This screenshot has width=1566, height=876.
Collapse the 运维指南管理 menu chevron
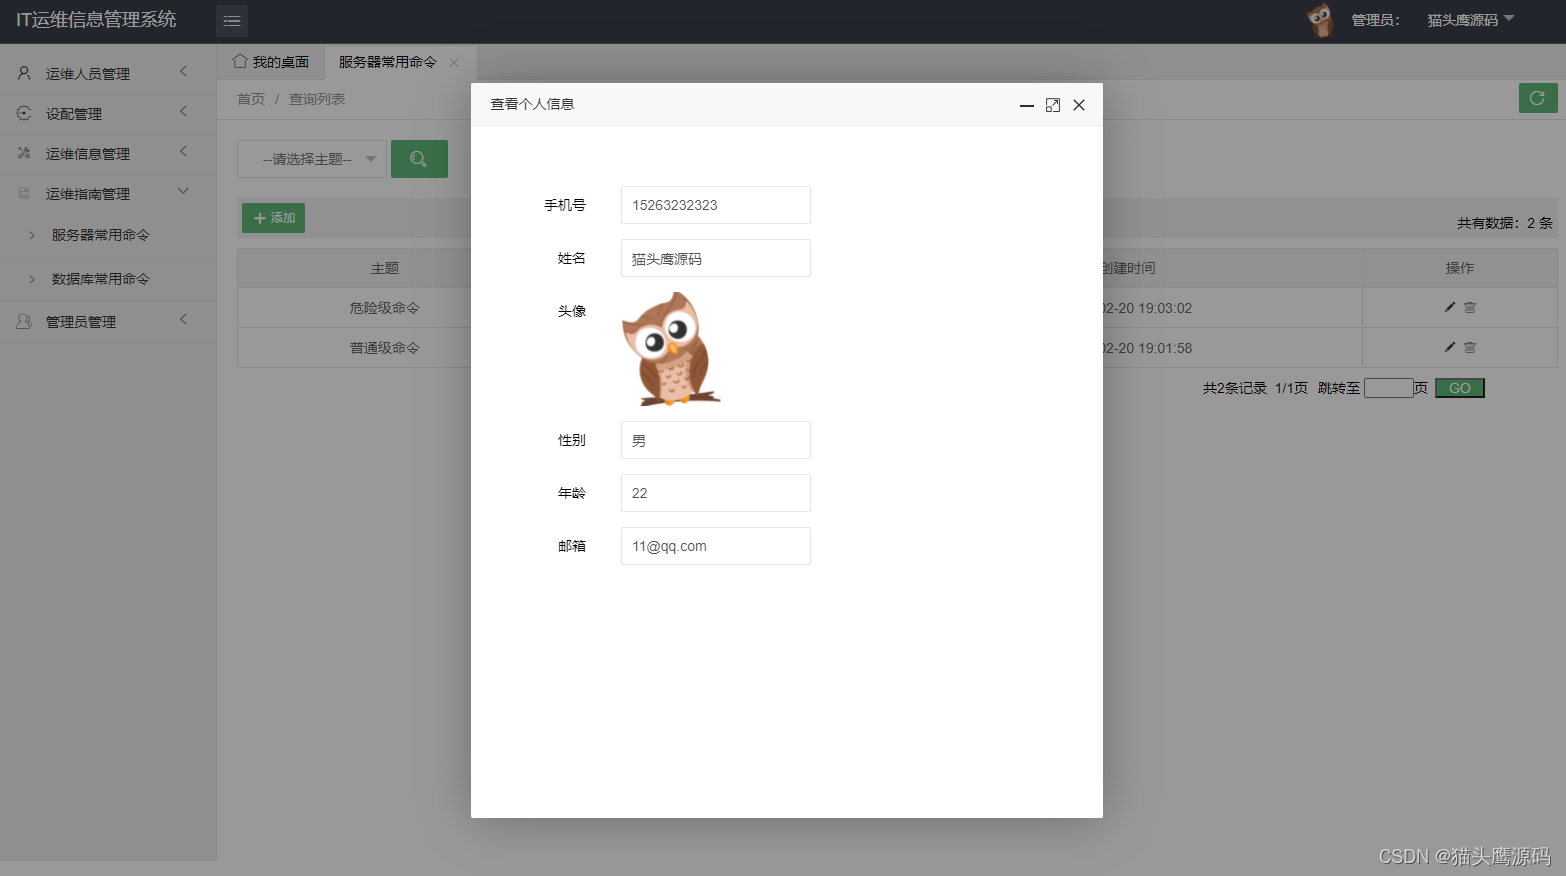point(183,191)
